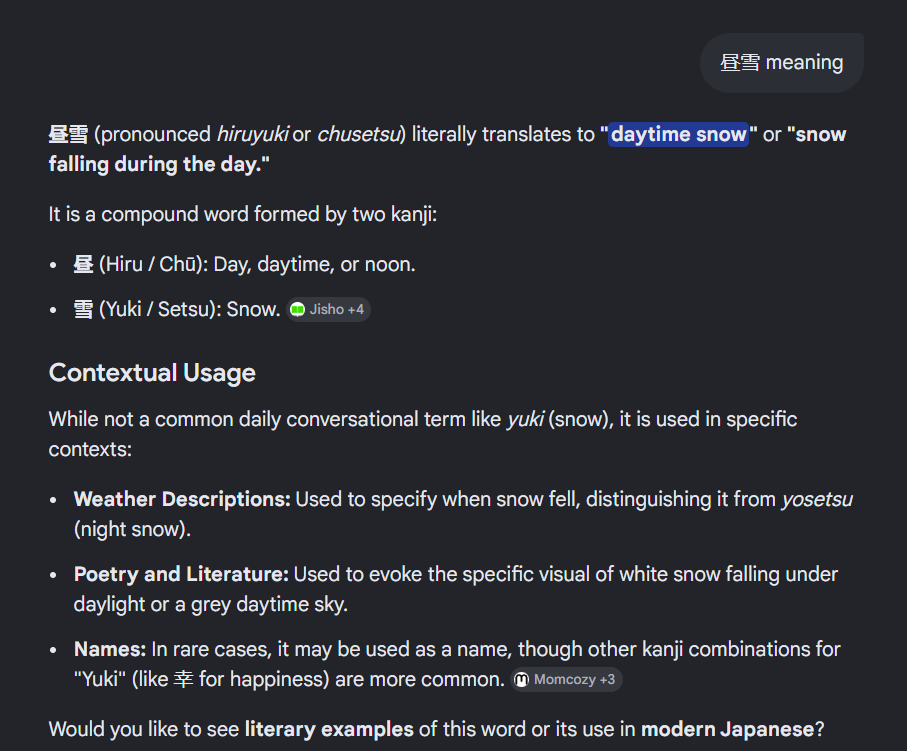Click the bold 'modern Japanese' suggestion

[727, 729]
